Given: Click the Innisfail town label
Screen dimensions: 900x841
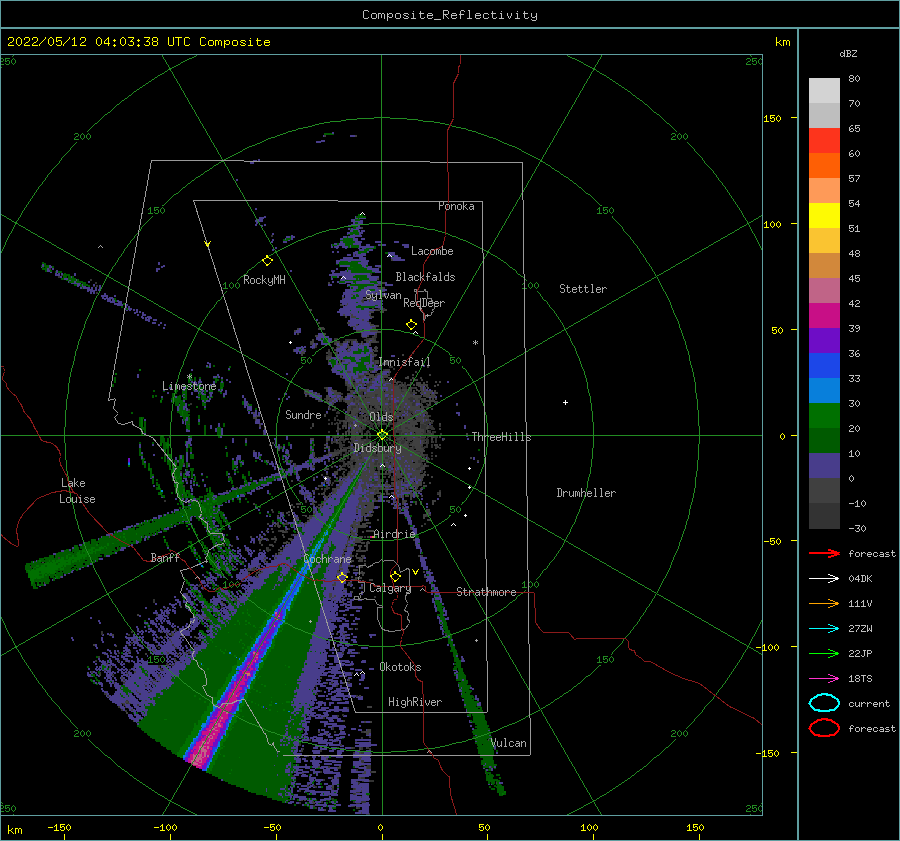Looking at the screenshot, I should pyautogui.click(x=404, y=362).
